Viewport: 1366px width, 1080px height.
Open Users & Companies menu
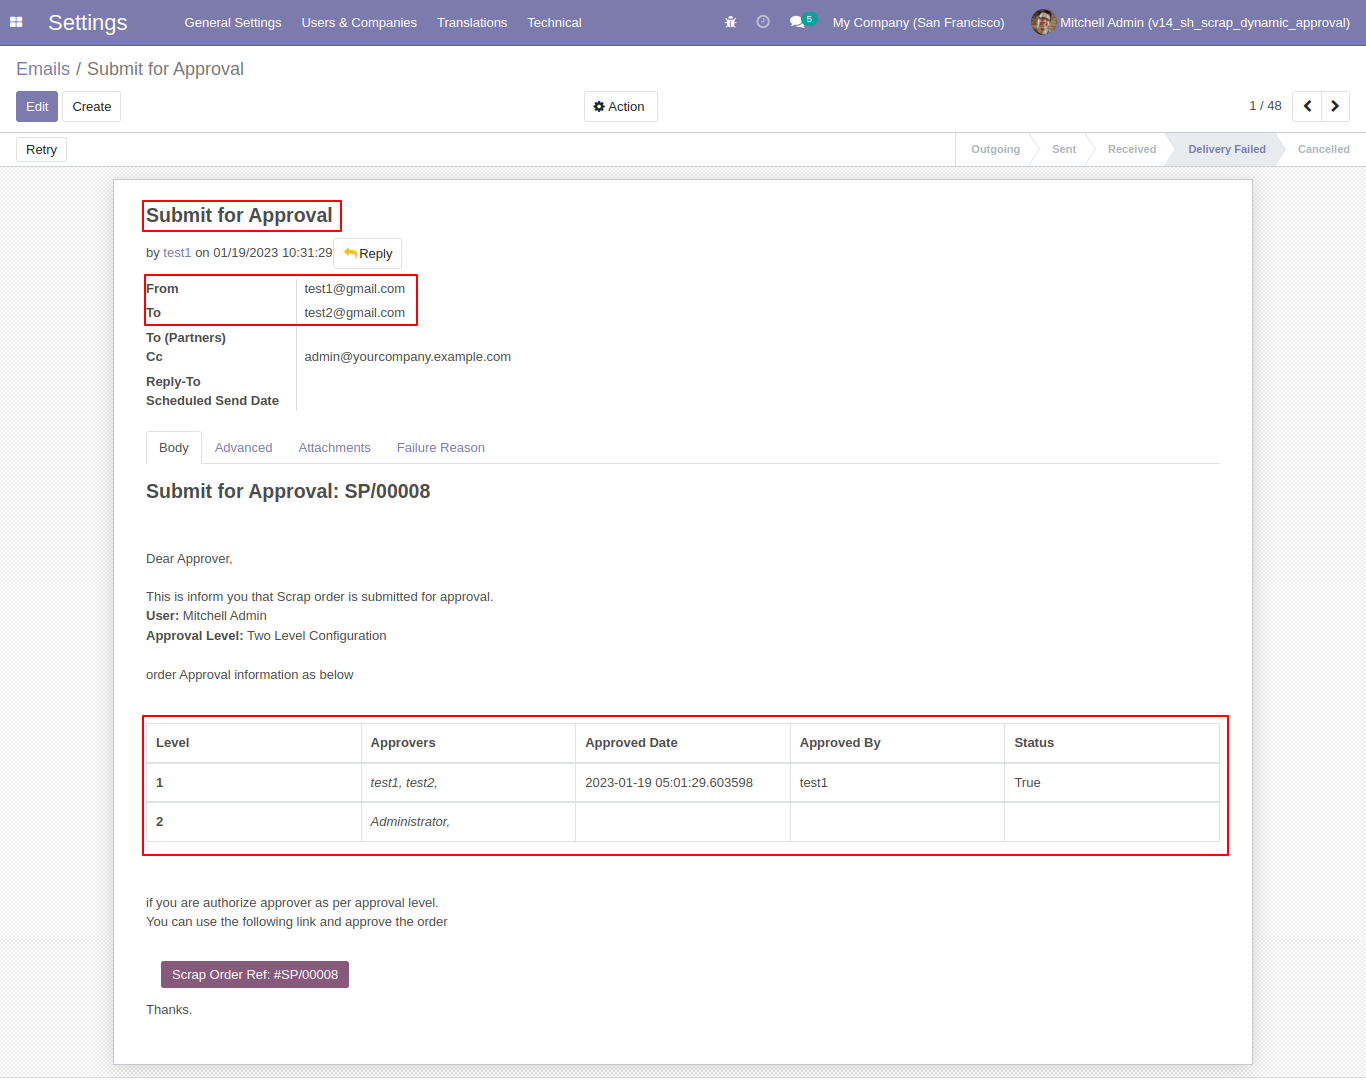pos(359,22)
